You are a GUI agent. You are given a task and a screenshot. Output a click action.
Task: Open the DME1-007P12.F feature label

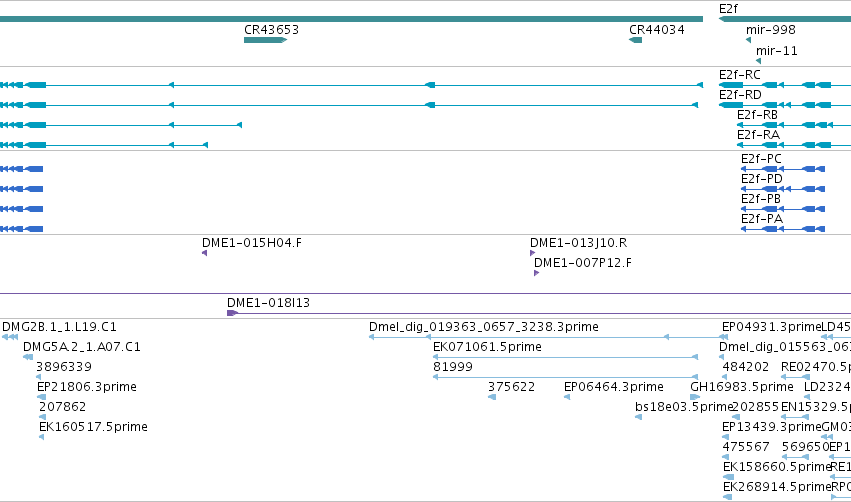pyautogui.click(x=583, y=263)
